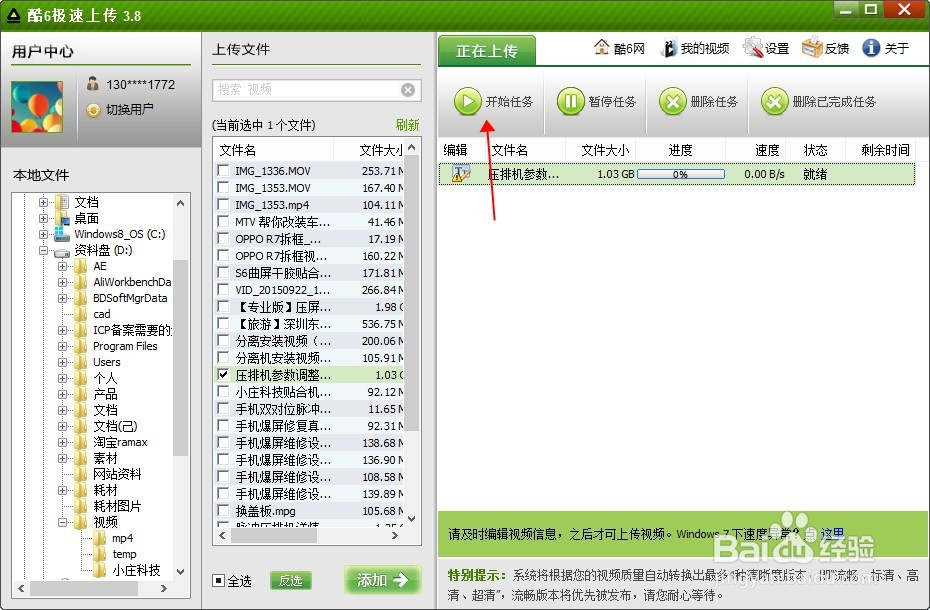Check the 换盖板.mpg checkbox
The height and width of the screenshot is (610, 930).
click(x=223, y=510)
